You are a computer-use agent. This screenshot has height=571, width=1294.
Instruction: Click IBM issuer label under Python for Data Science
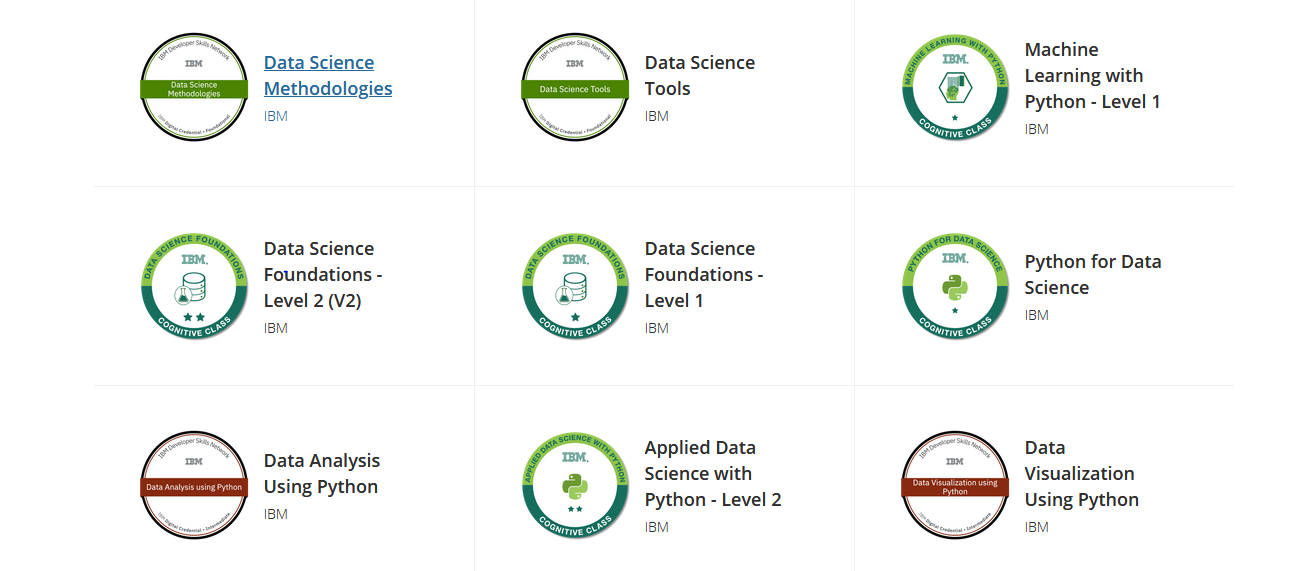(1036, 315)
